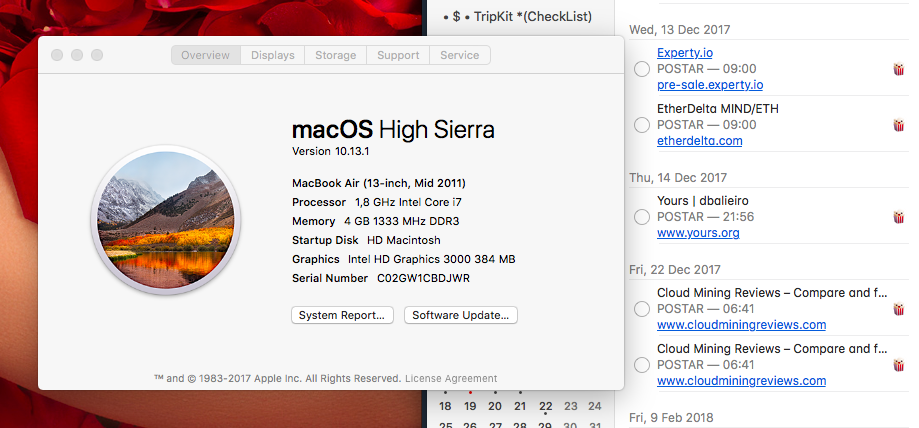Open pre-sale.experty.io link
The height and width of the screenshot is (428, 919).
(710, 84)
